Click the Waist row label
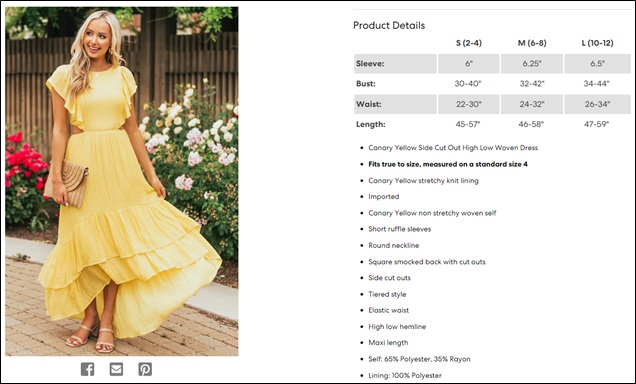This screenshot has height=384, width=636. (395, 104)
